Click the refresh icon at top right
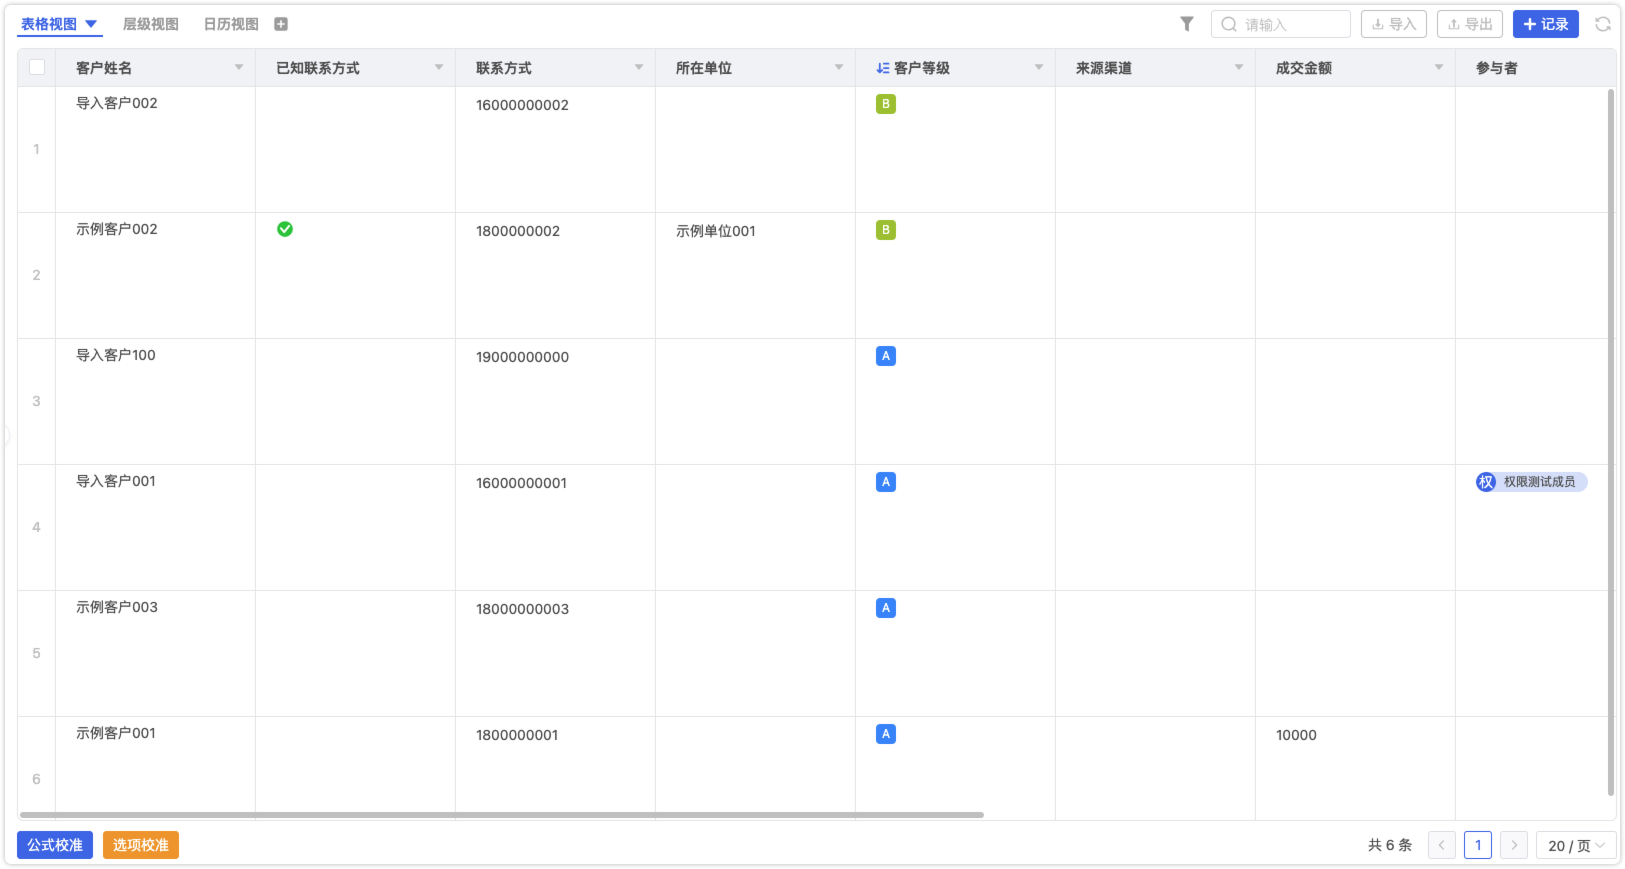The height and width of the screenshot is (869, 1625). [x=1603, y=24]
